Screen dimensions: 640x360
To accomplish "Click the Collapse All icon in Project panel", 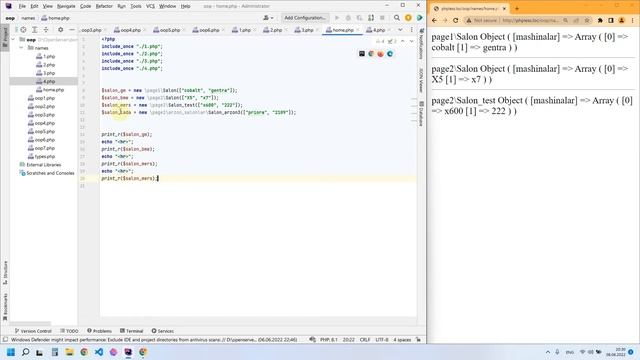I will tap(46, 30).
